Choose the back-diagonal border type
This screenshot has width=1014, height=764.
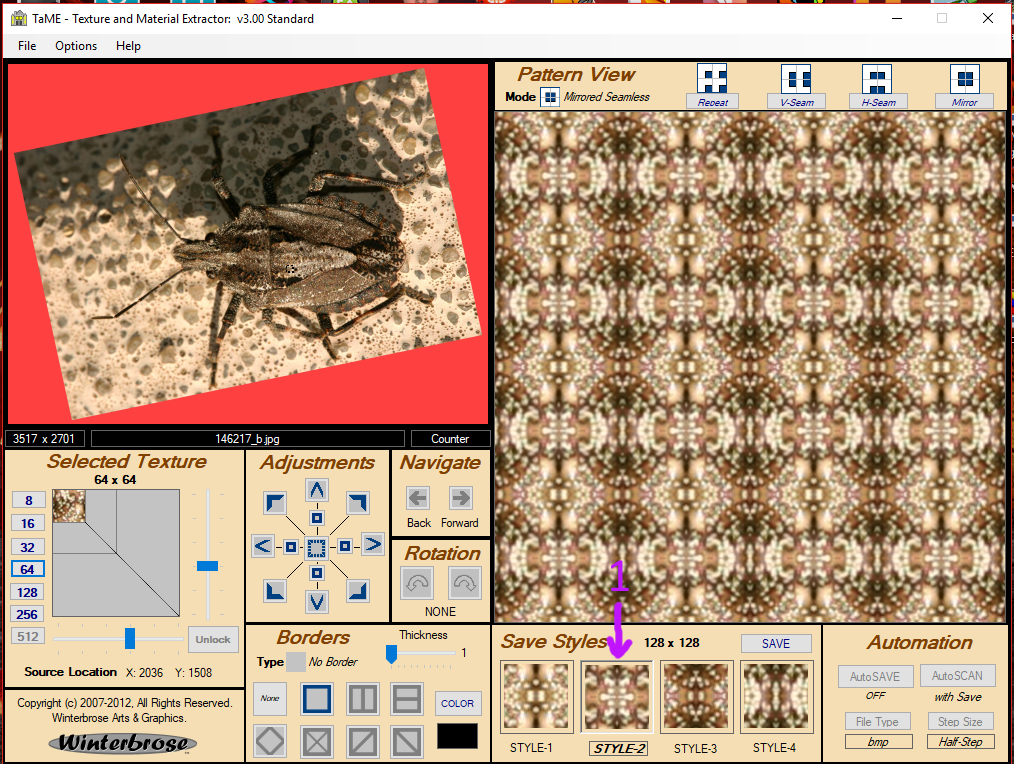[x=407, y=741]
